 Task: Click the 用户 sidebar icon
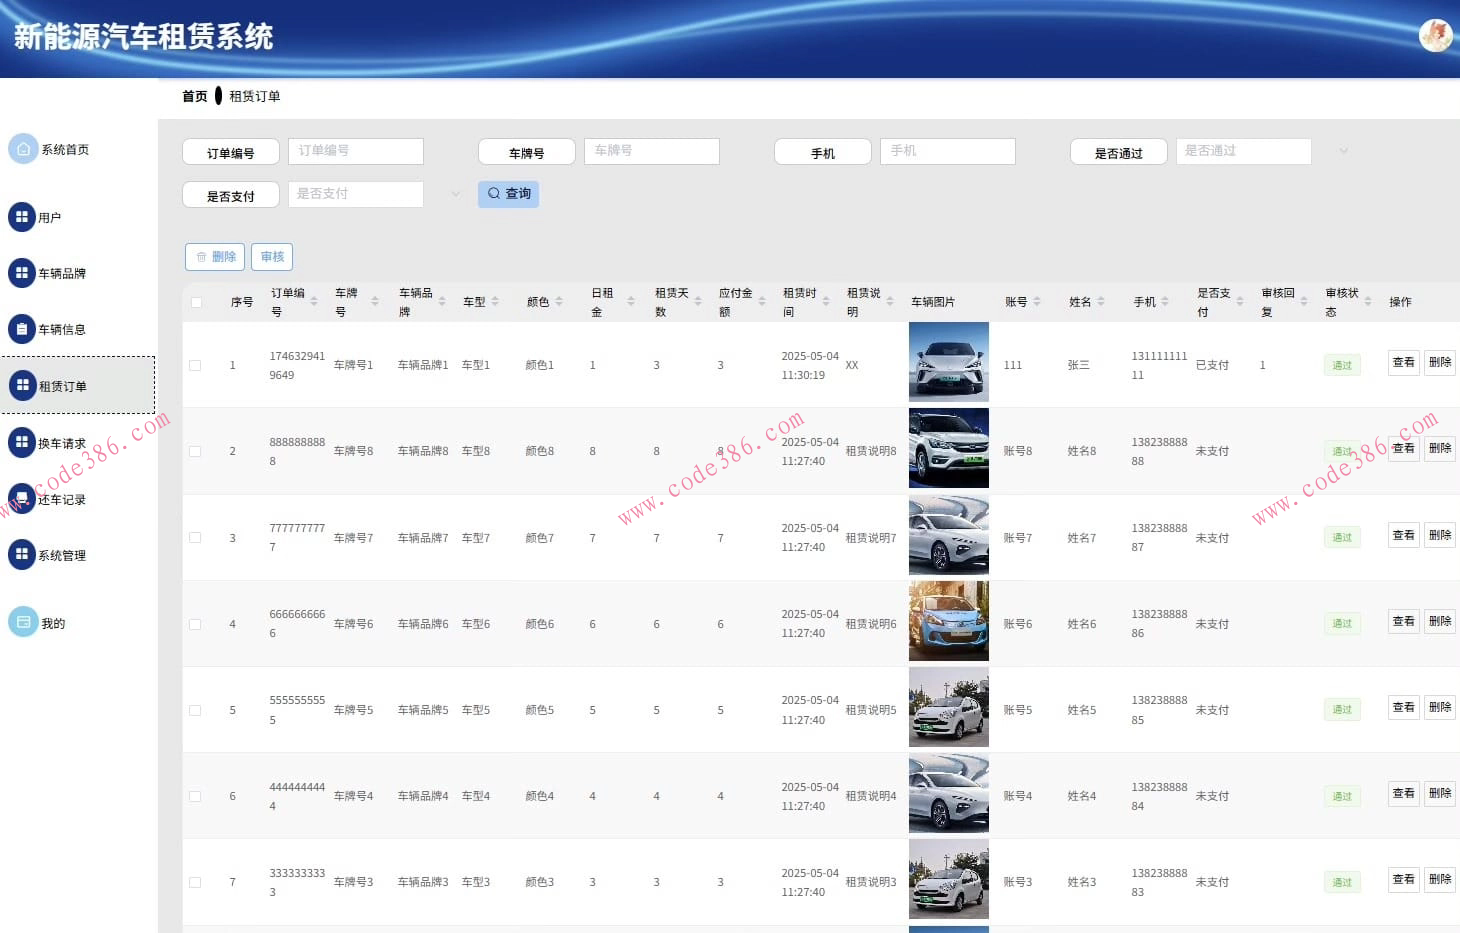tap(22, 217)
